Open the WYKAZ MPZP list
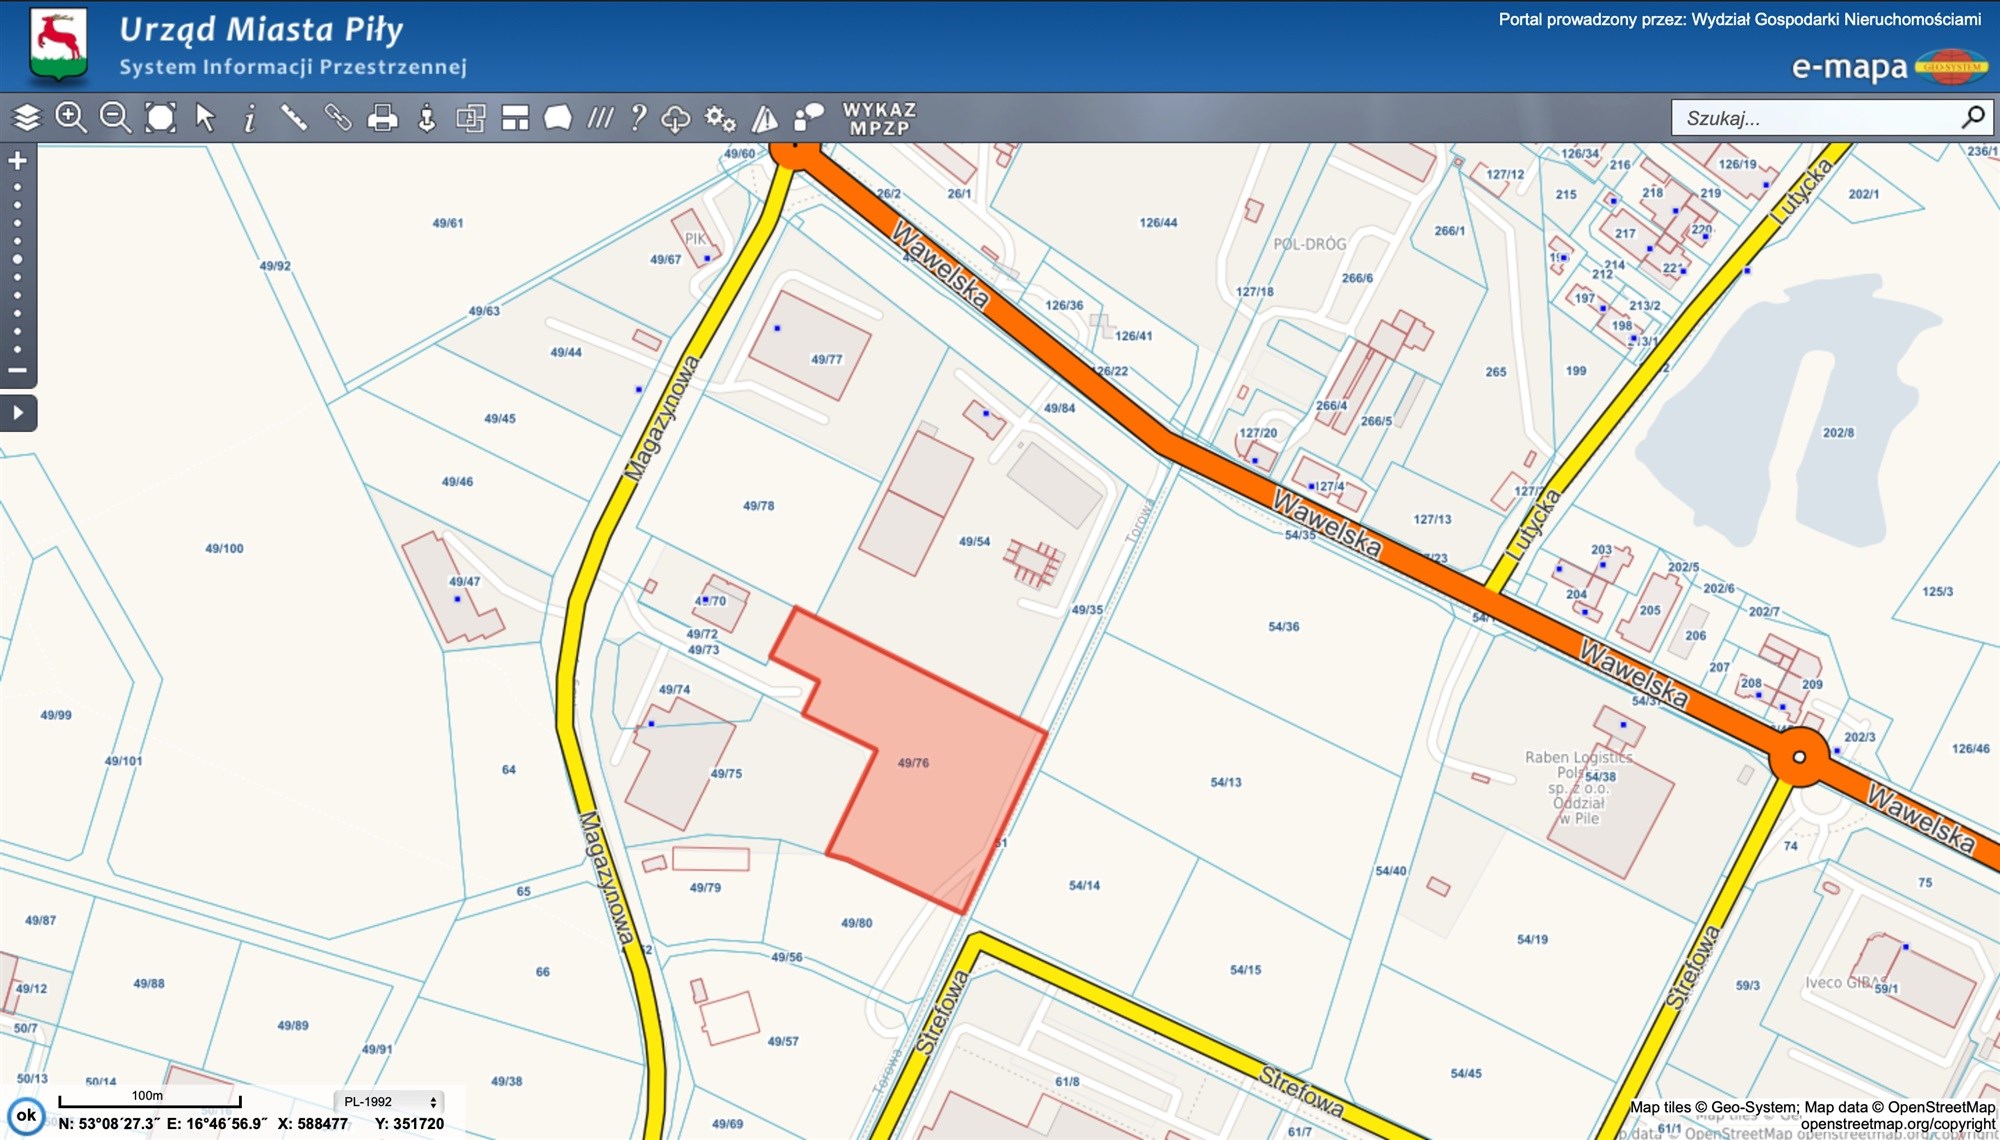This screenshot has width=2000, height=1140. (879, 118)
